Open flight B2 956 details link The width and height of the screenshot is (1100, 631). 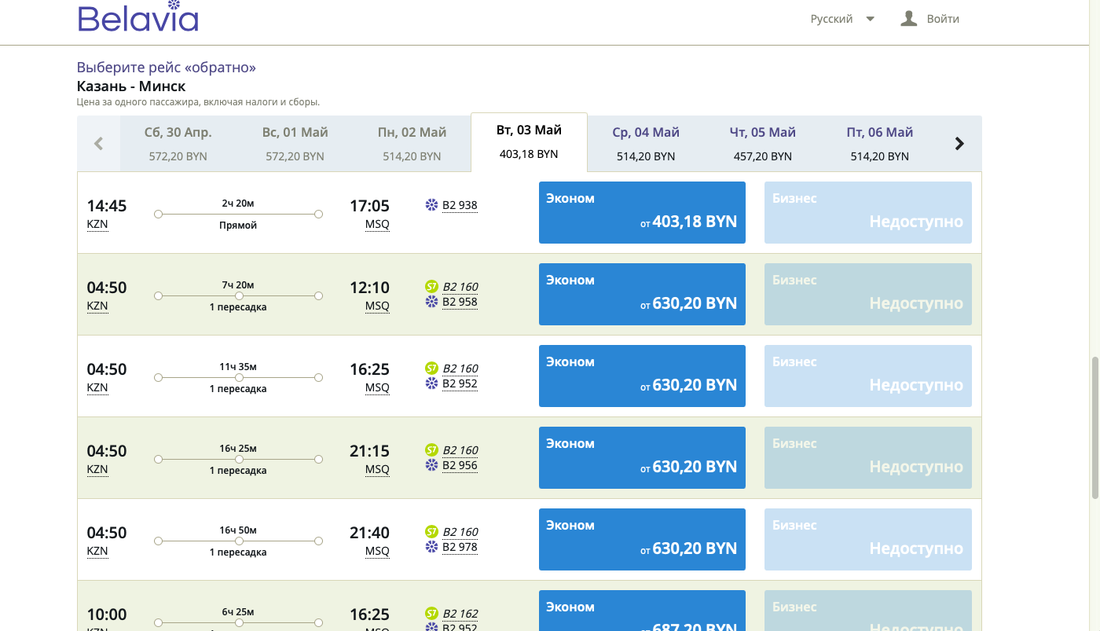pos(460,466)
